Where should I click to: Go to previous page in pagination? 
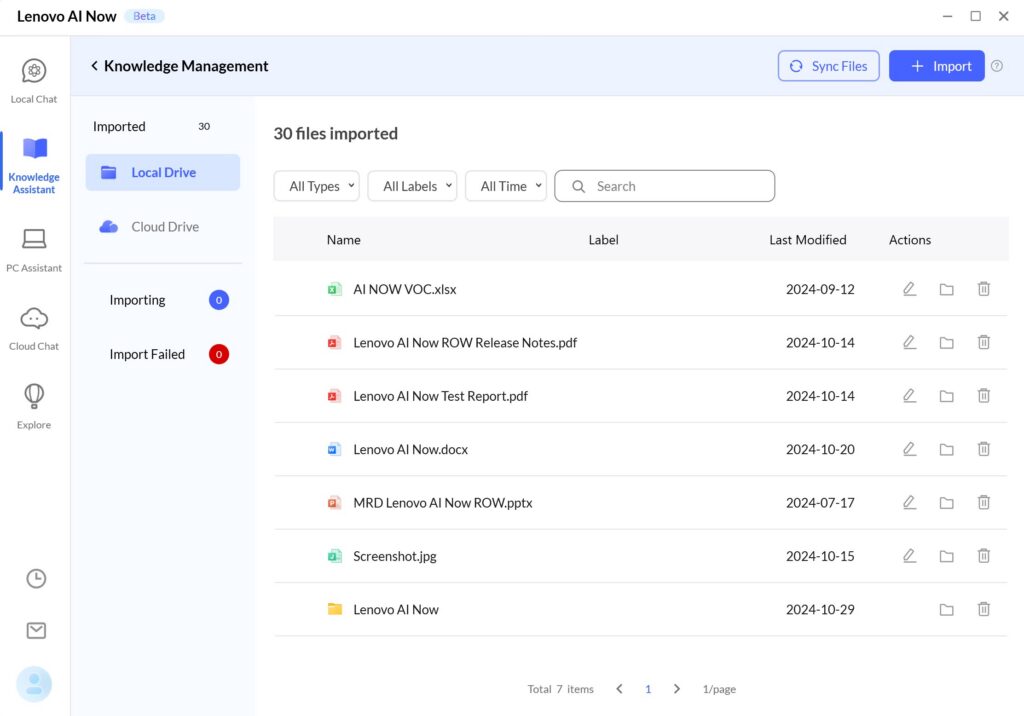coord(619,689)
